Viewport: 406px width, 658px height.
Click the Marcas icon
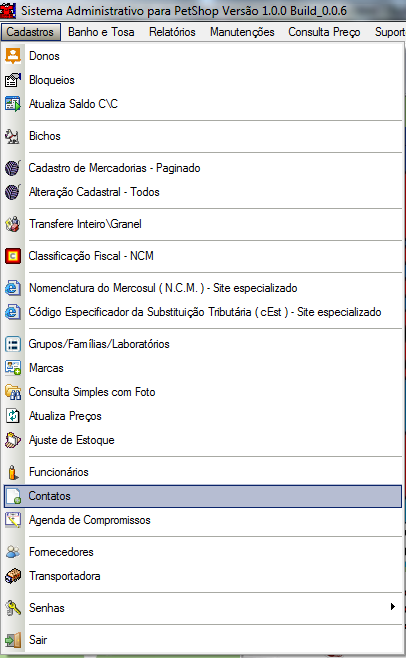pyautogui.click(x=13, y=368)
